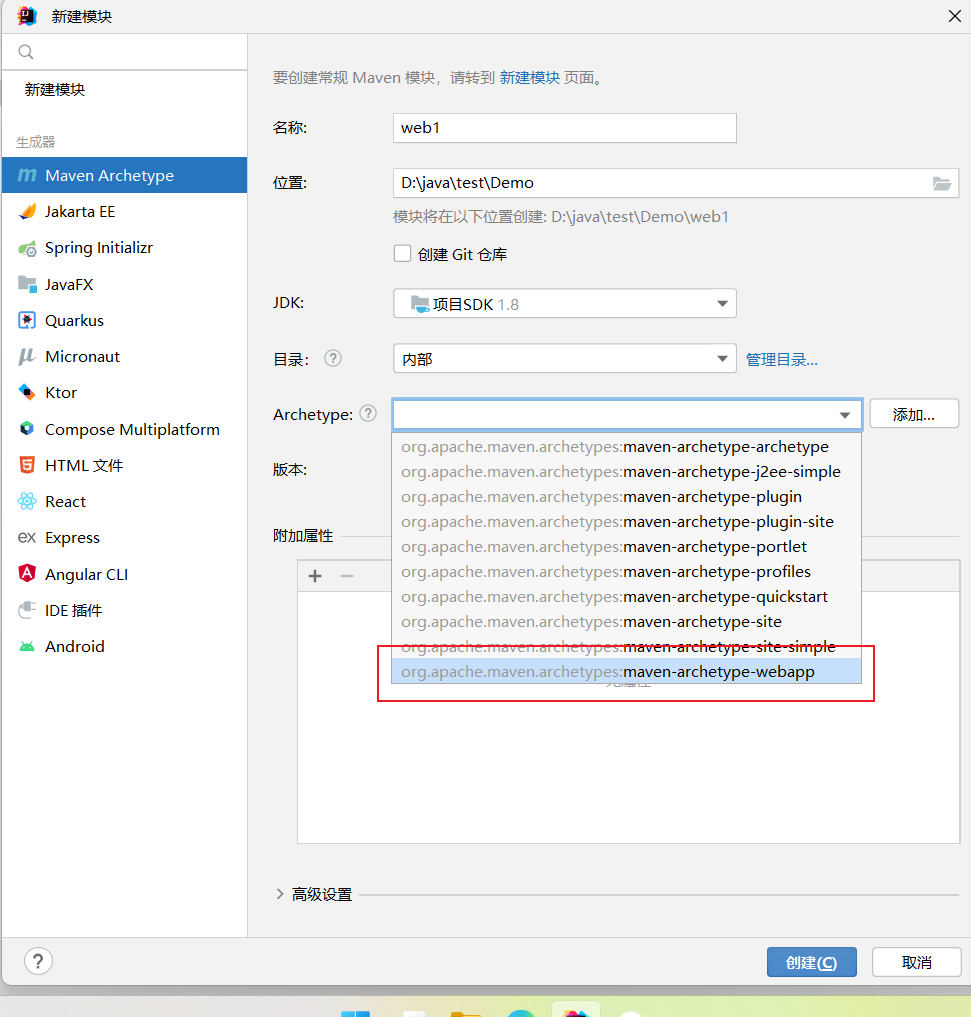971x1017 pixels.
Task: Click the name field containing web1
Action: 564,128
